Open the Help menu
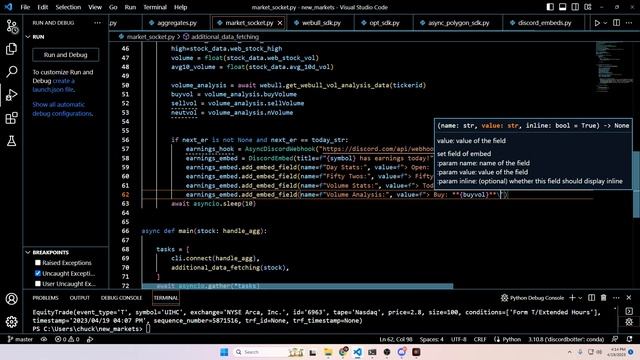Screen dimensions: 640x360 [180, 7]
